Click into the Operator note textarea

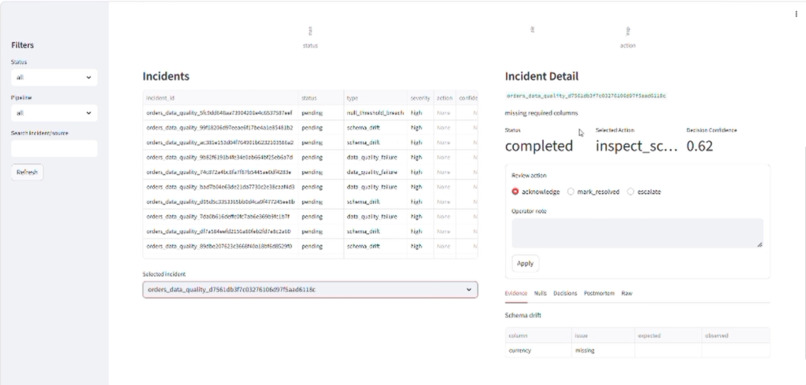pyautogui.click(x=637, y=233)
